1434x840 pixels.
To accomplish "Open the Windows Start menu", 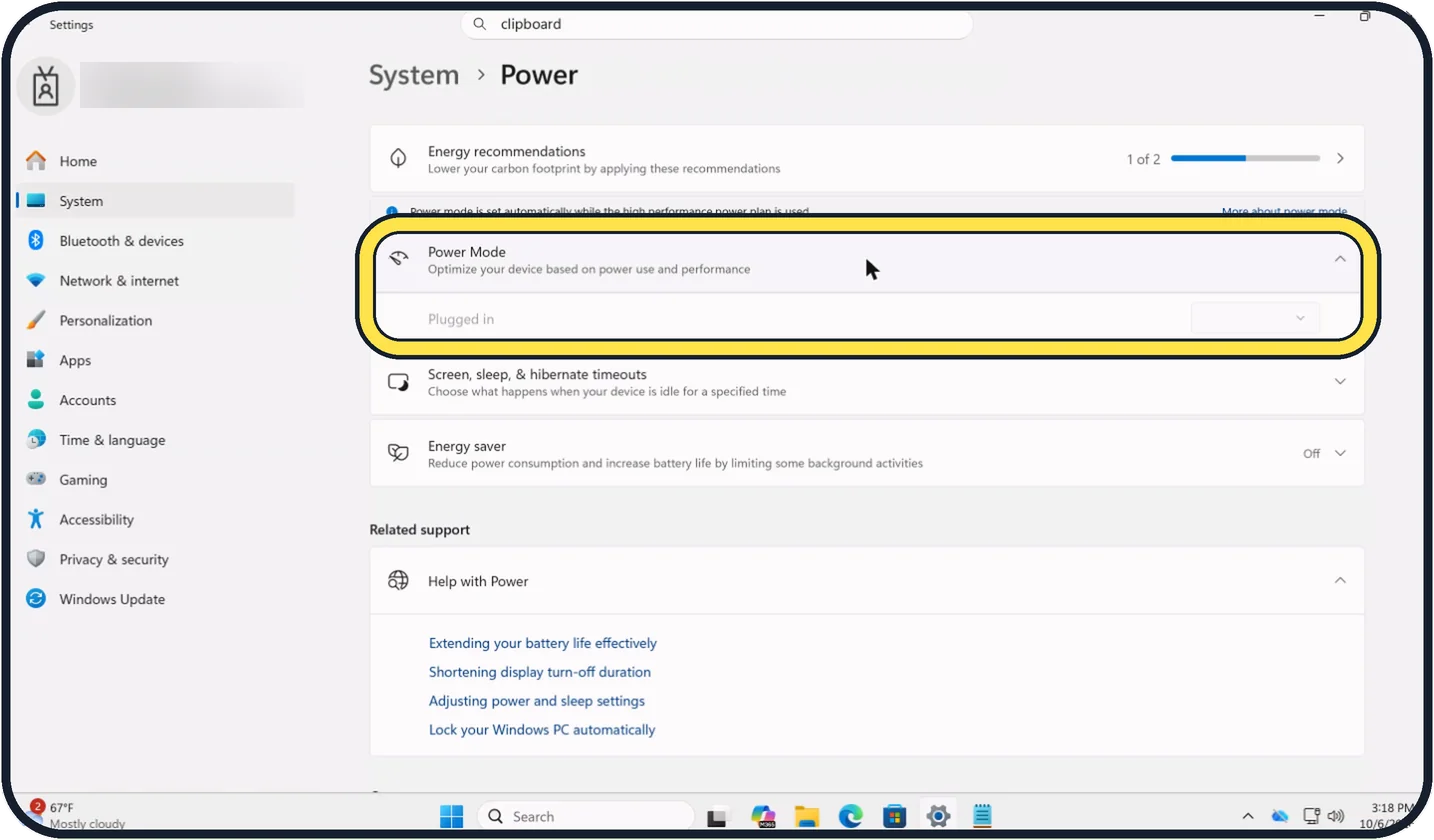I will (x=452, y=816).
